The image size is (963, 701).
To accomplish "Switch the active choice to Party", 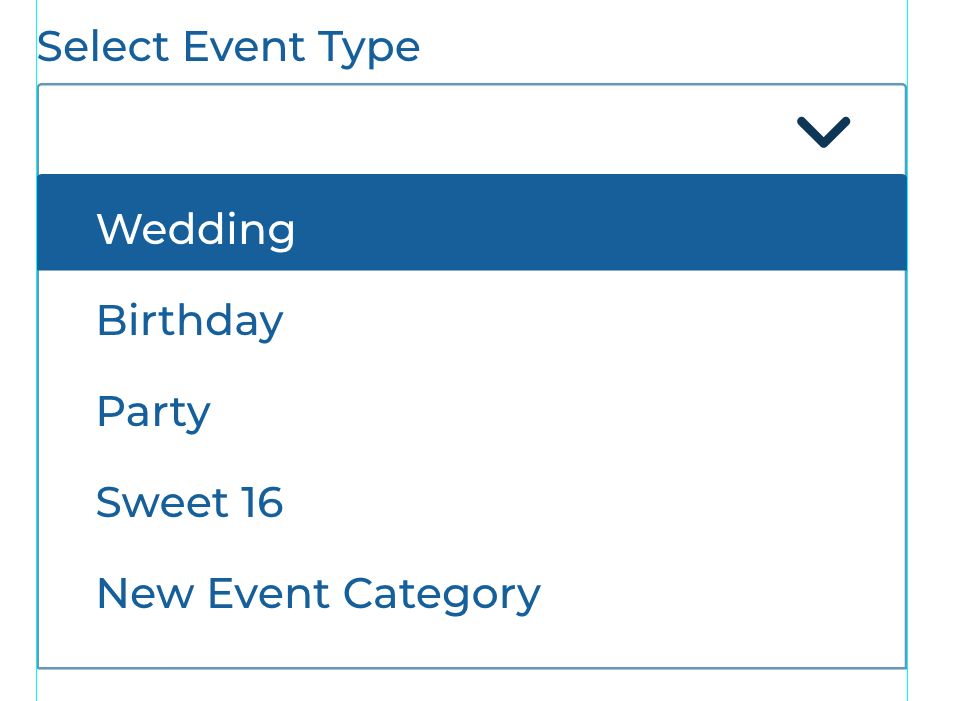I will (x=153, y=411).
